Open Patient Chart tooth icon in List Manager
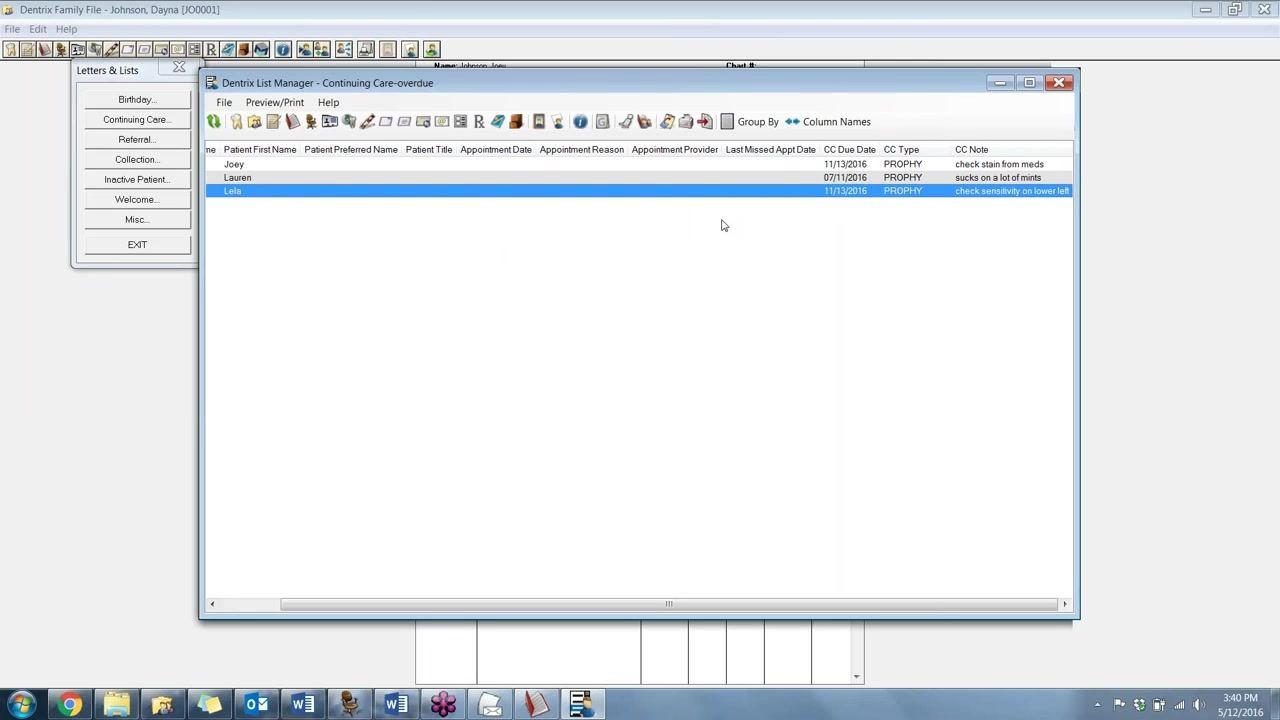The width and height of the screenshot is (1280, 720). click(237, 121)
